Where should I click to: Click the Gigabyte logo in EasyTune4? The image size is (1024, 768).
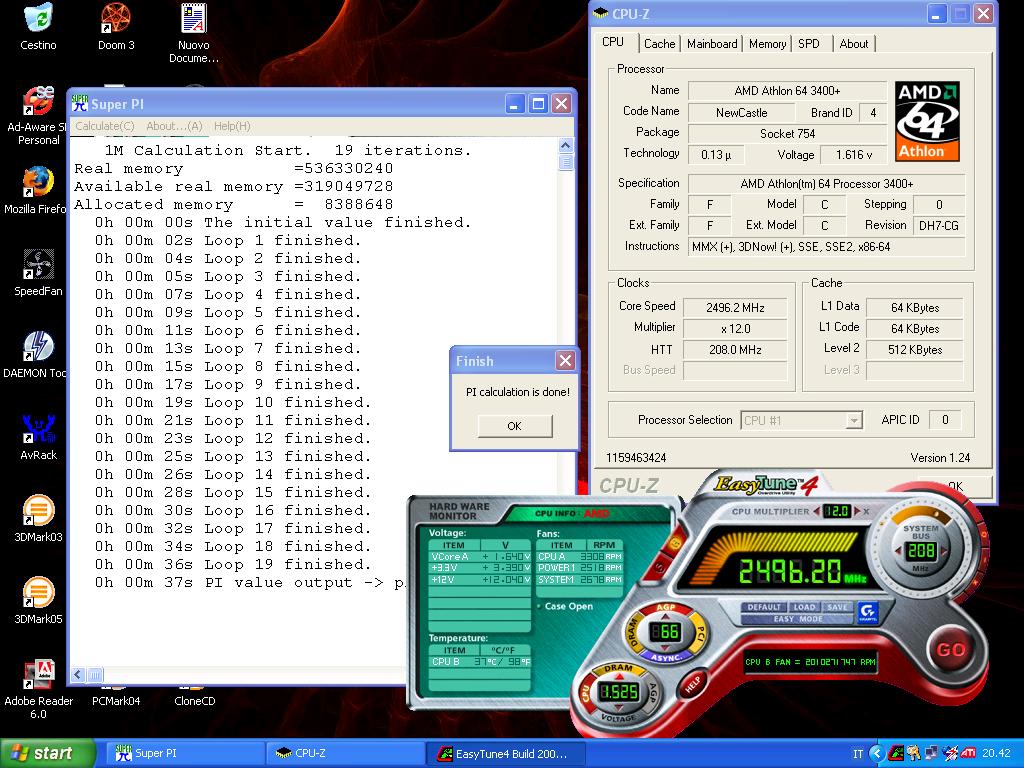(868, 613)
